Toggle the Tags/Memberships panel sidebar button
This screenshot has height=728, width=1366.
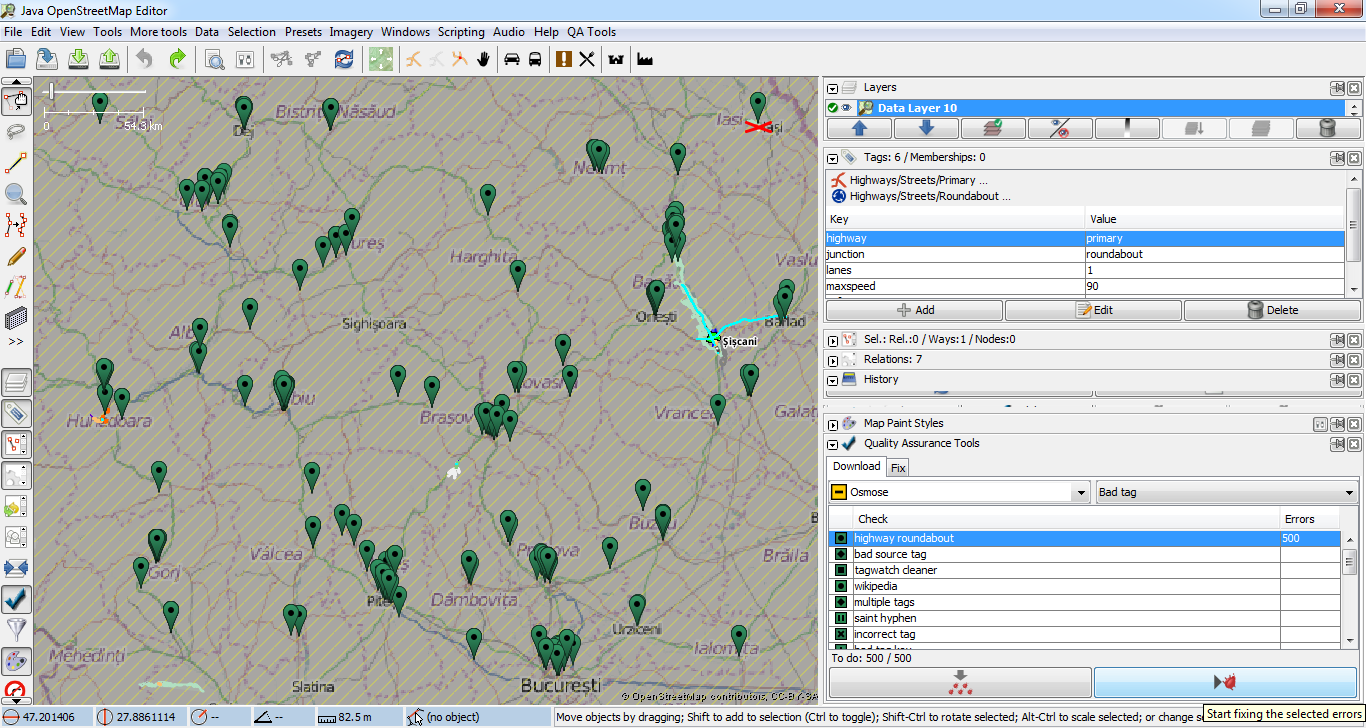click(x=17, y=413)
